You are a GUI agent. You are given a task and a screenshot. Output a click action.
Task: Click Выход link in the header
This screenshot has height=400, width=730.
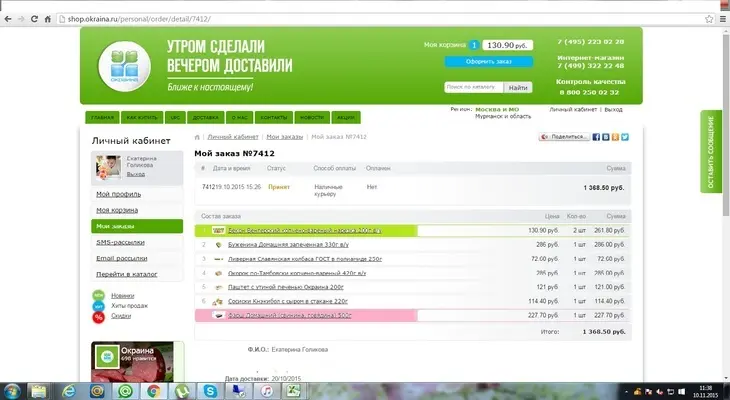tap(613, 109)
